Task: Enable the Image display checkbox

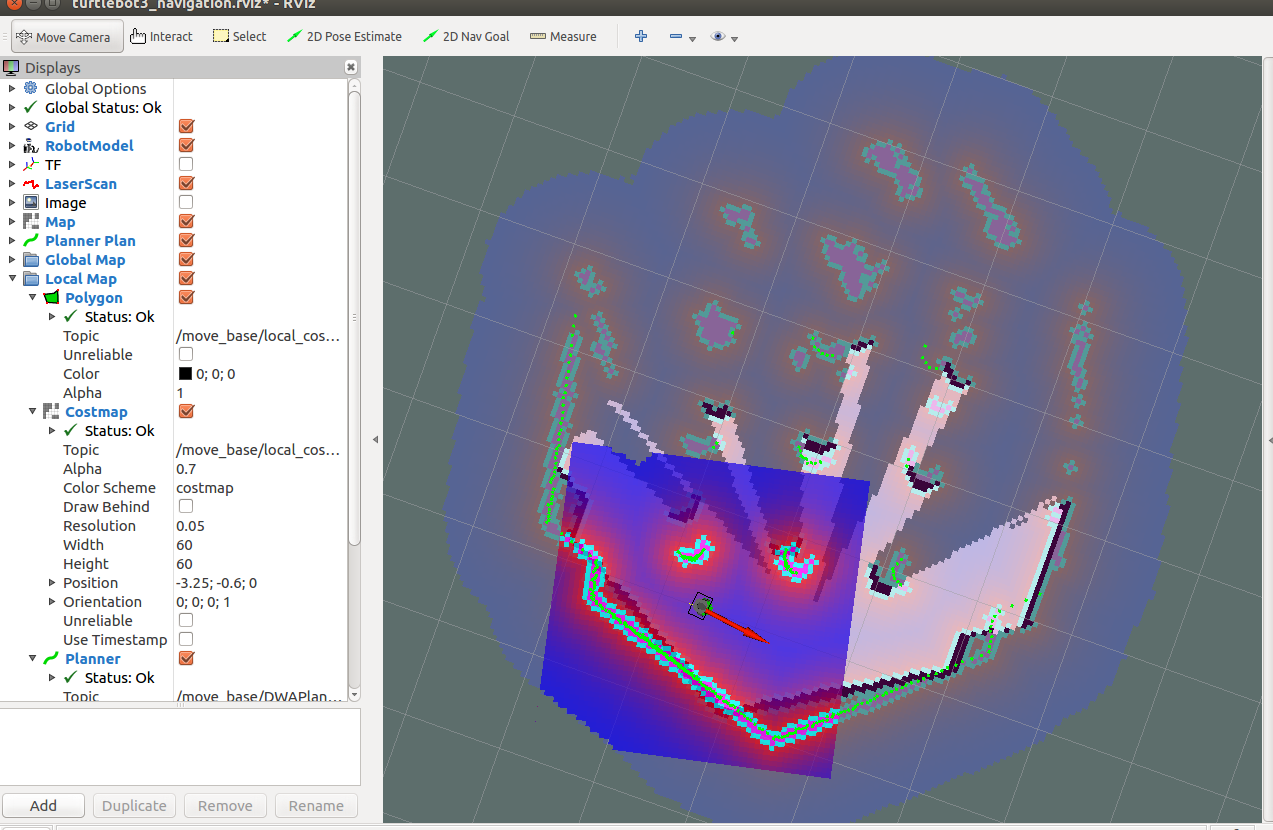Action: click(x=186, y=202)
